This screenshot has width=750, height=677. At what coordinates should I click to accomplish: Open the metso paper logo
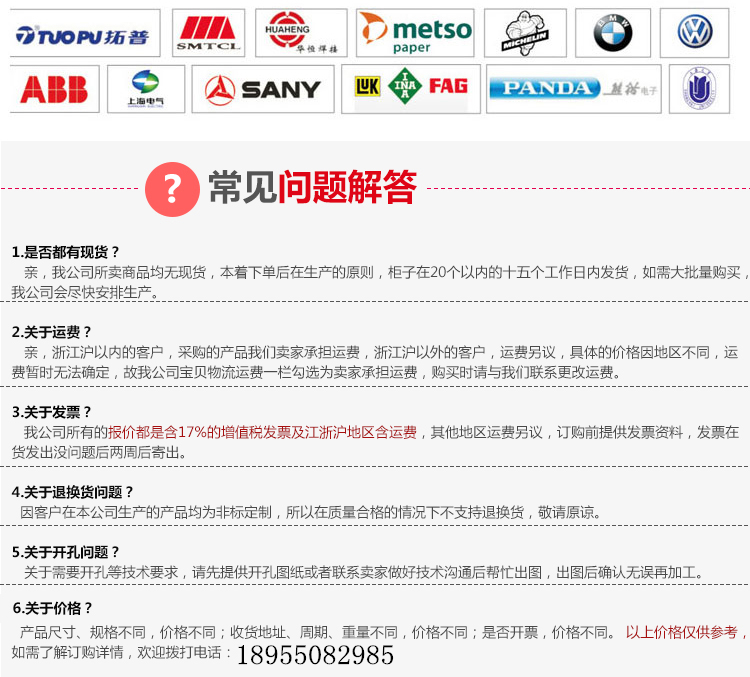[x=415, y=33]
